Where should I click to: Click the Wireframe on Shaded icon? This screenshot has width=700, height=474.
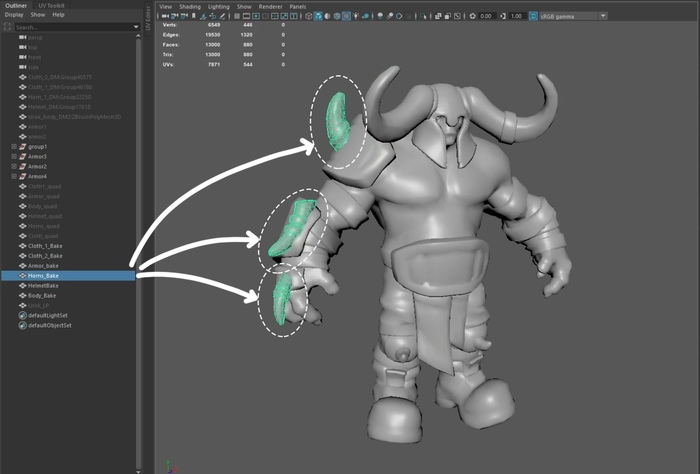337,16
